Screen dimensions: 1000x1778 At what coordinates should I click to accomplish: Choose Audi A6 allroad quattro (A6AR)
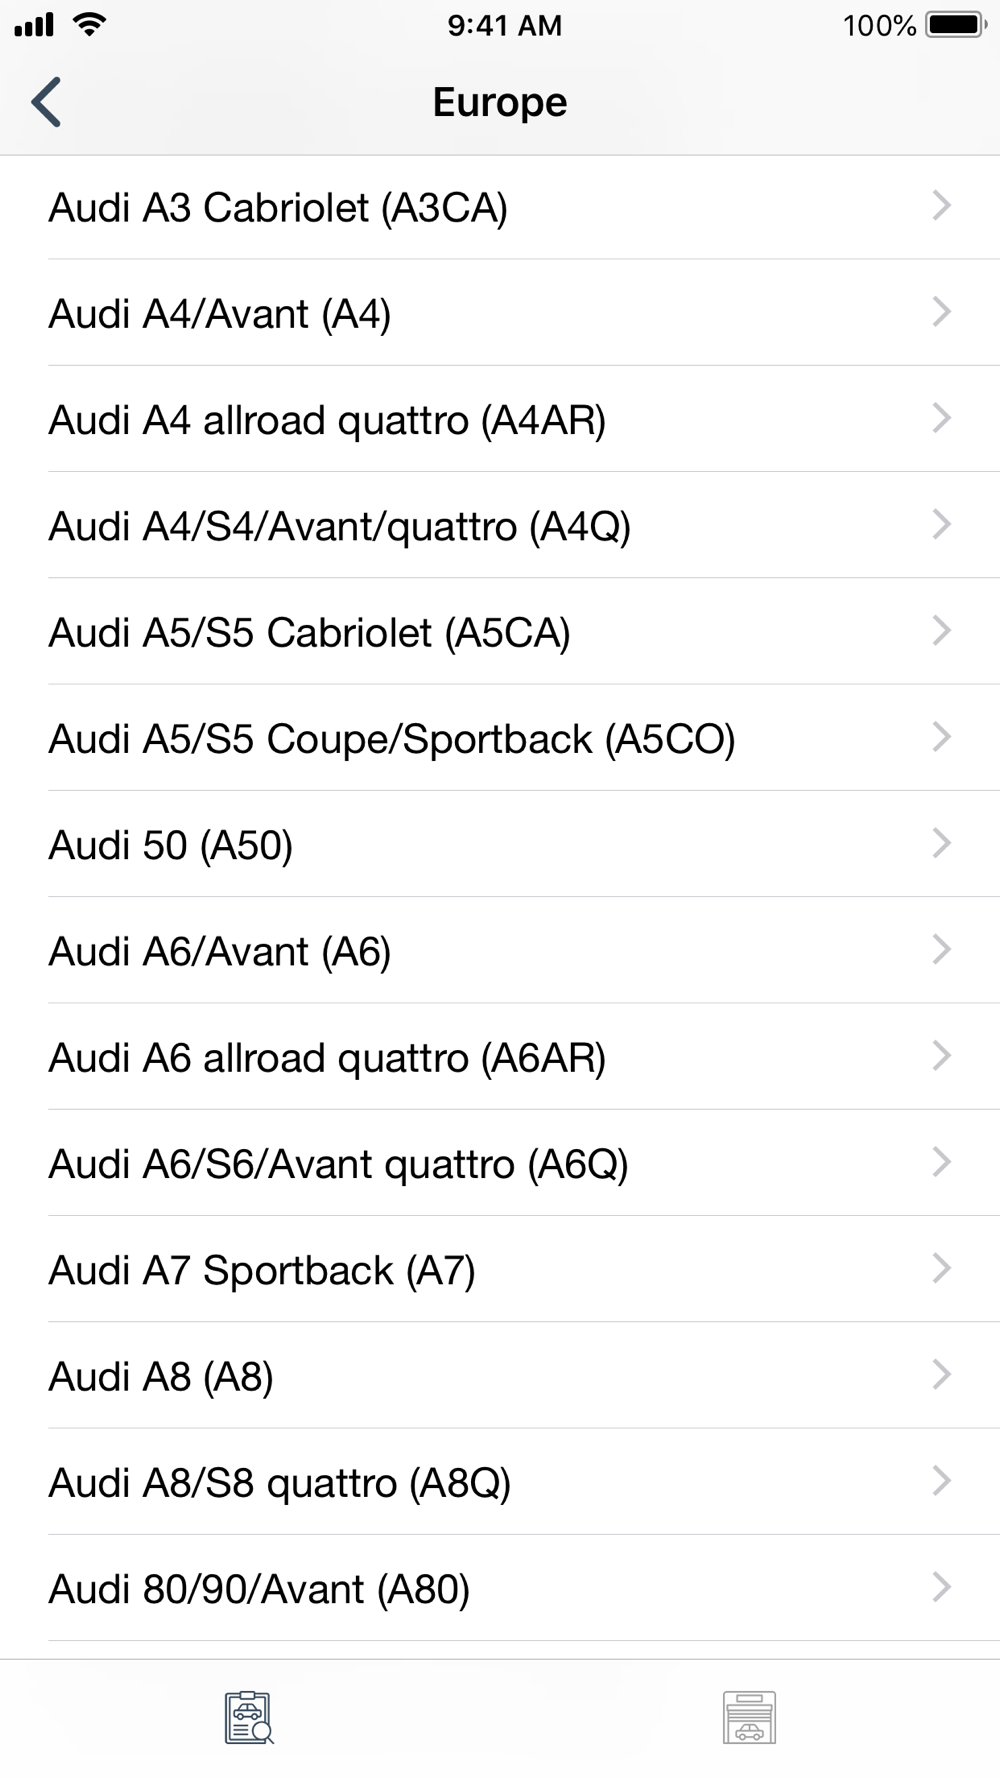tap(327, 1058)
